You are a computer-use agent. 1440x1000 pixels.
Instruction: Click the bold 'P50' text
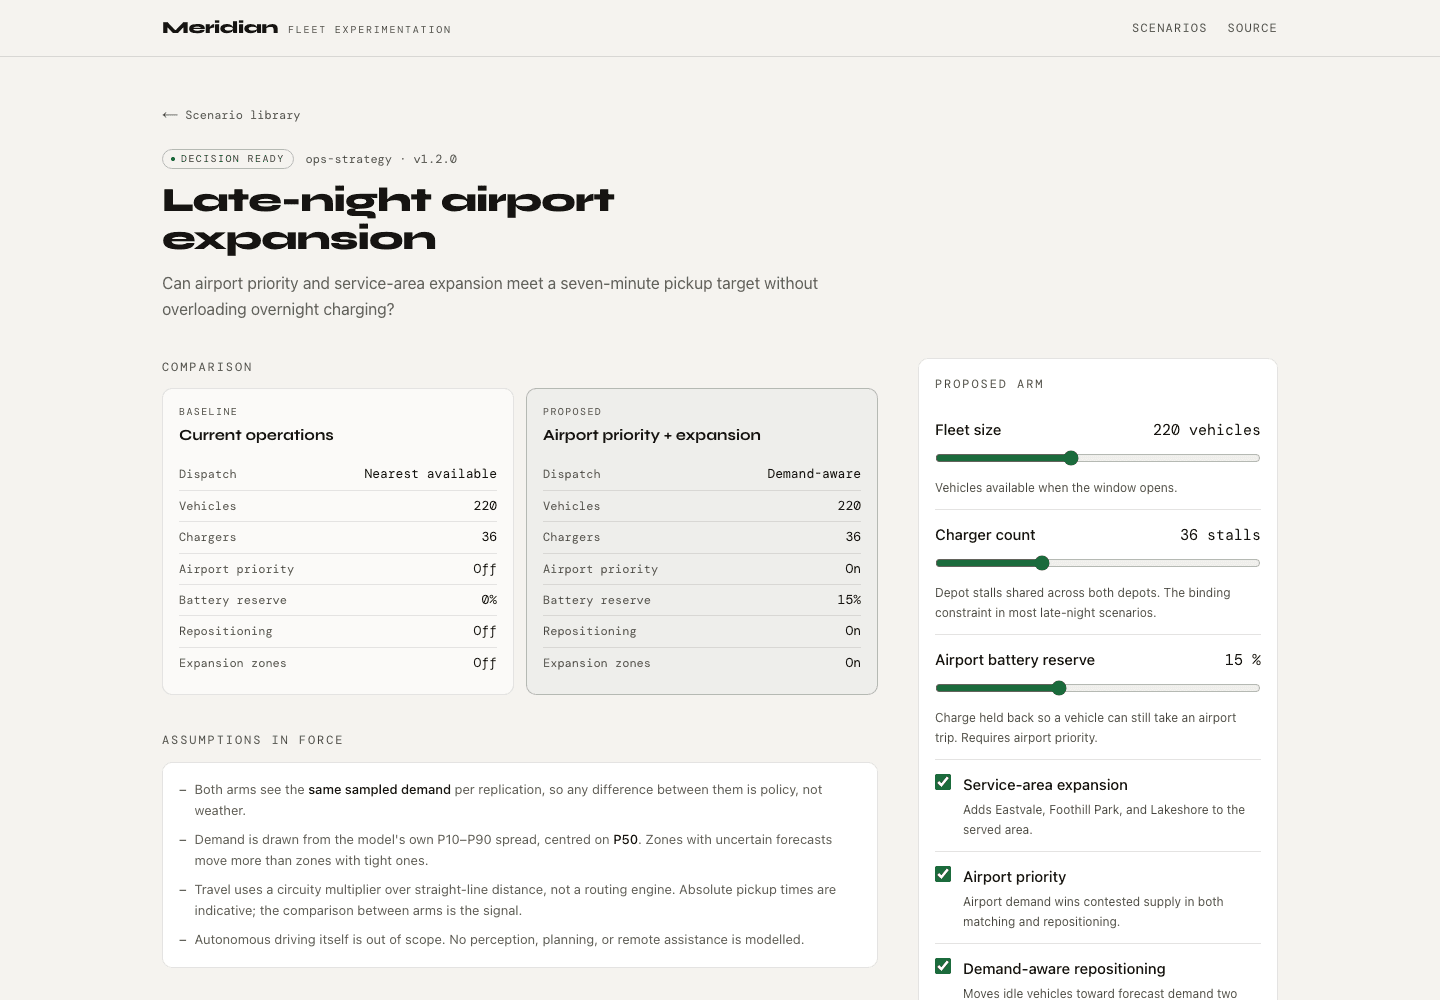pyautogui.click(x=625, y=839)
